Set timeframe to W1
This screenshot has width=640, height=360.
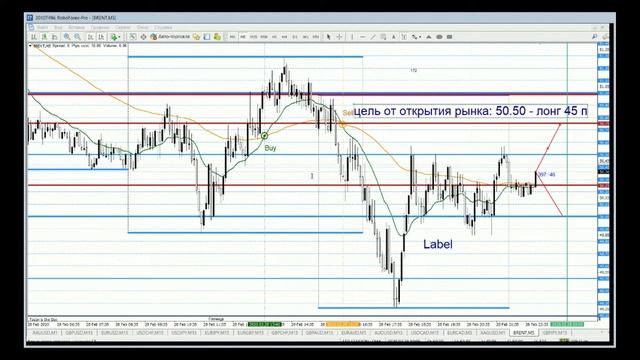coord(305,37)
